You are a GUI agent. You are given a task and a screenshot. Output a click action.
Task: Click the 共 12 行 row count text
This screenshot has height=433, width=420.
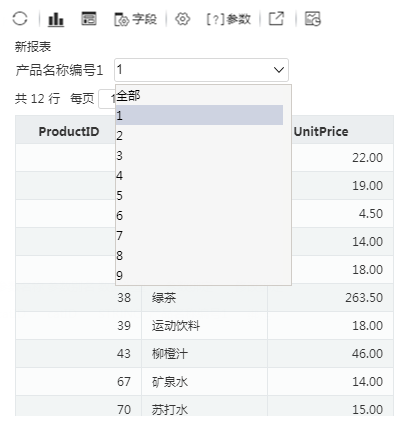click(37, 99)
